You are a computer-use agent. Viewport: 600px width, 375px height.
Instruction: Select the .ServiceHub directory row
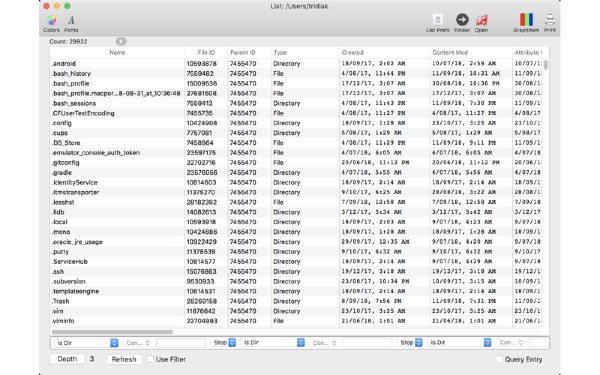297,261
